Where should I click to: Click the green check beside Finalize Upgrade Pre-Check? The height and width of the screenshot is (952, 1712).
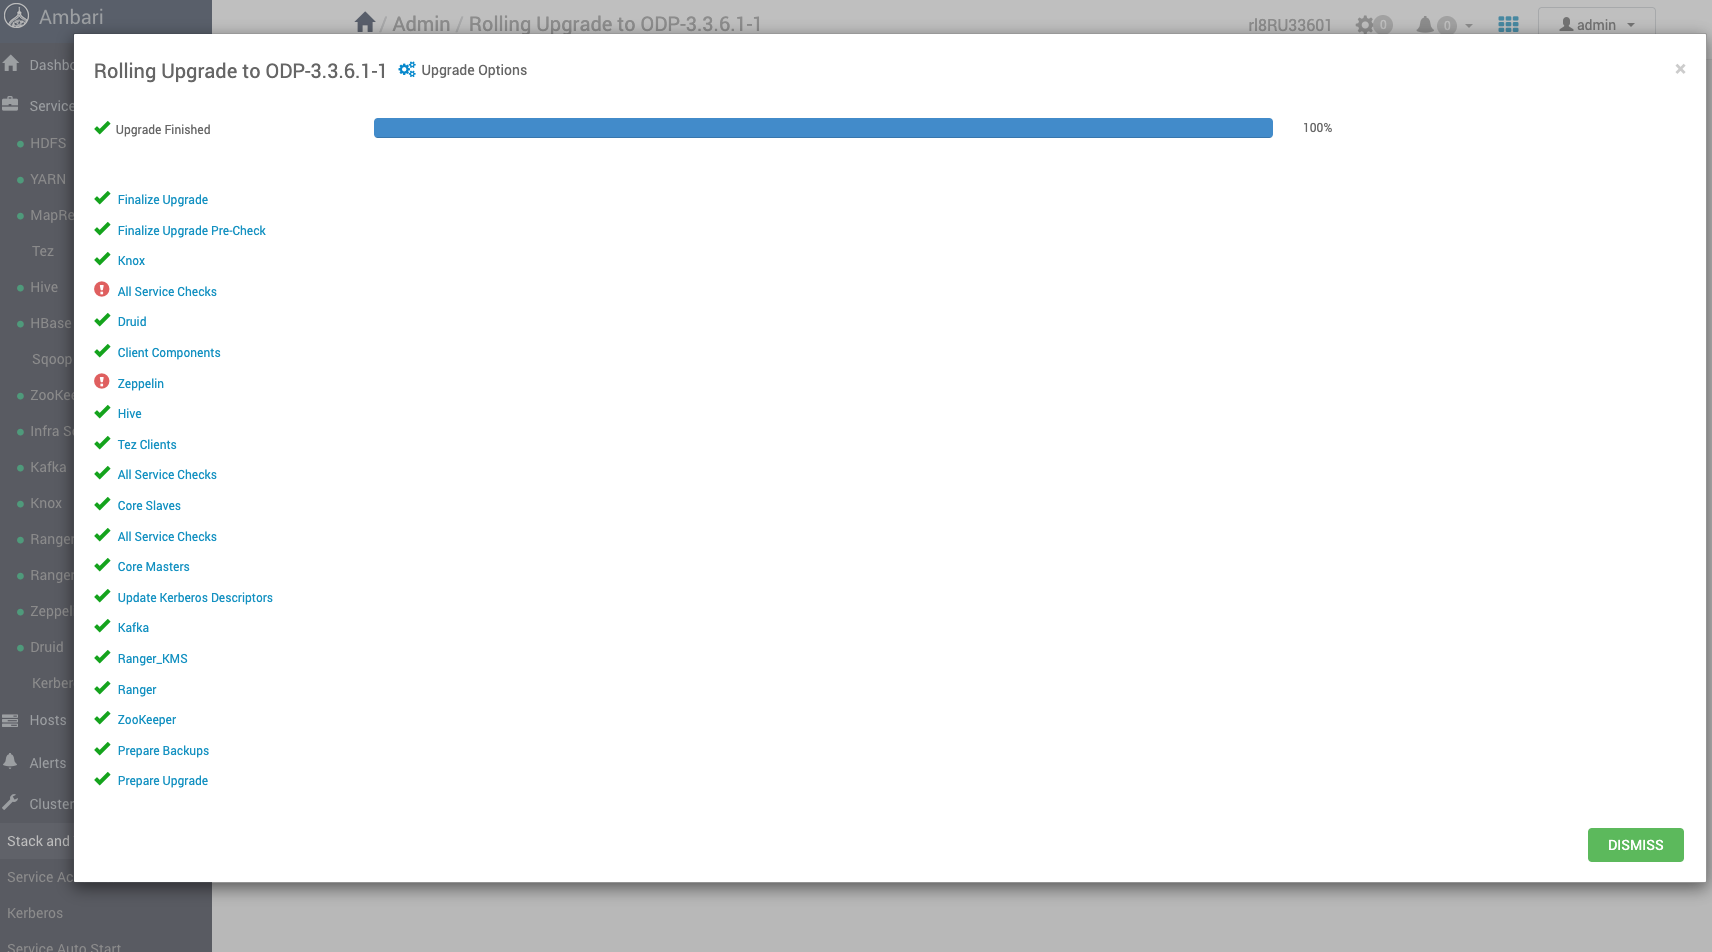click(x=102, y=229)
